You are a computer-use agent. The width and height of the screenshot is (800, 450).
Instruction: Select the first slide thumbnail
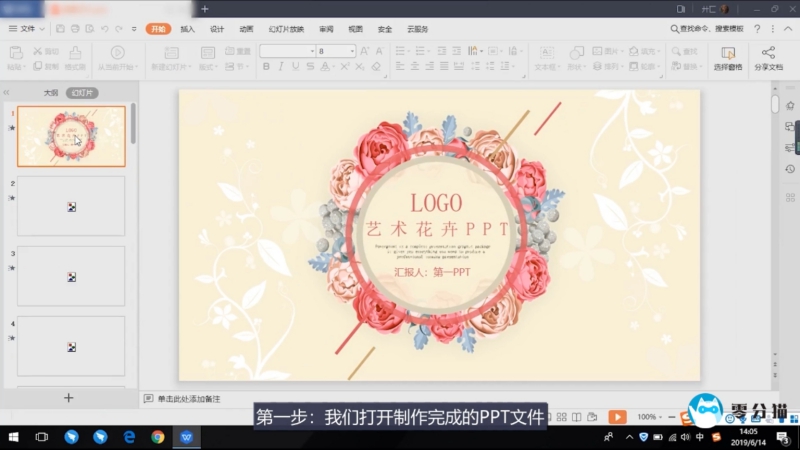pos(72,136)
